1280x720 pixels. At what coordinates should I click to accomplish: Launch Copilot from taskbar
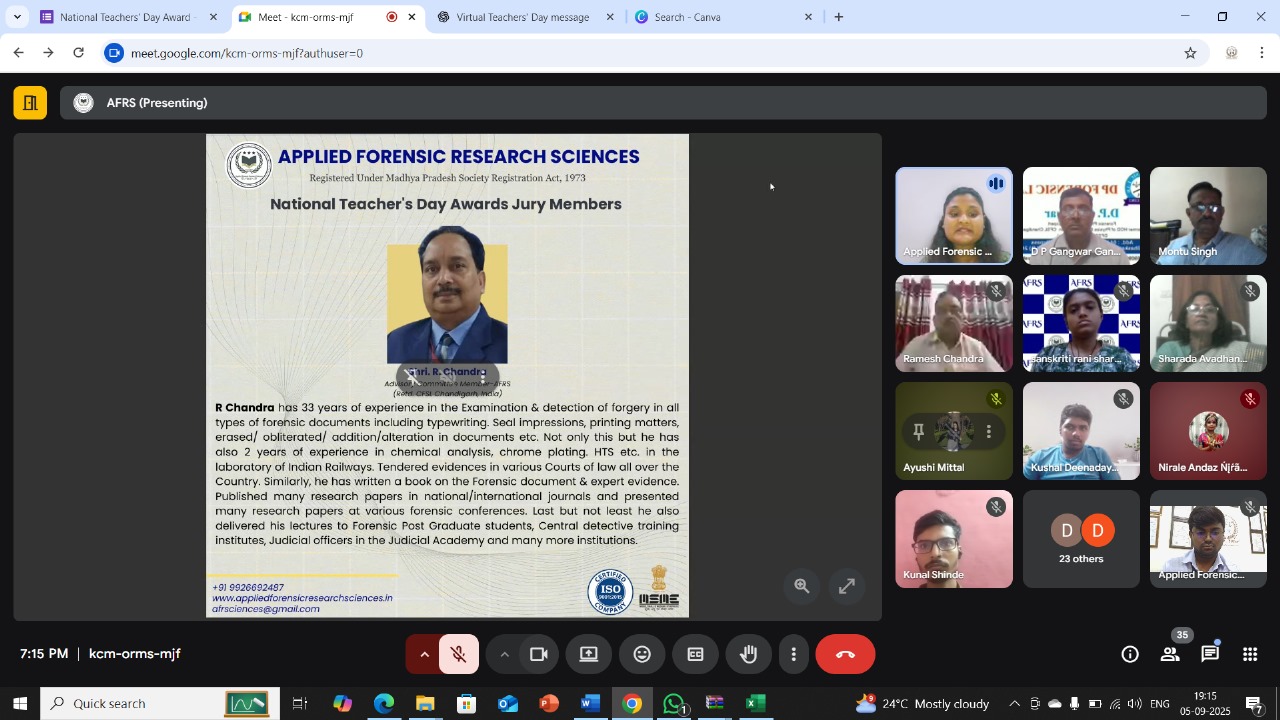(x=343, y=704)
